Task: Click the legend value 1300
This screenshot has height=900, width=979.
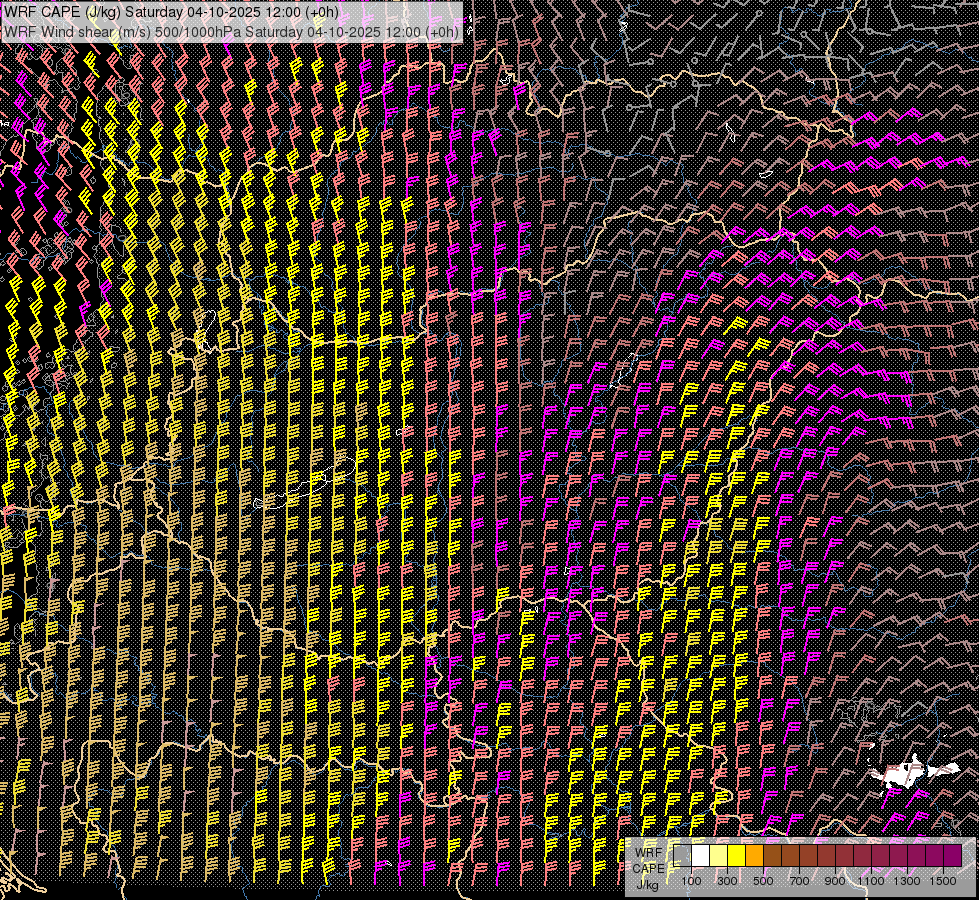Action: (x=907, y=881)
